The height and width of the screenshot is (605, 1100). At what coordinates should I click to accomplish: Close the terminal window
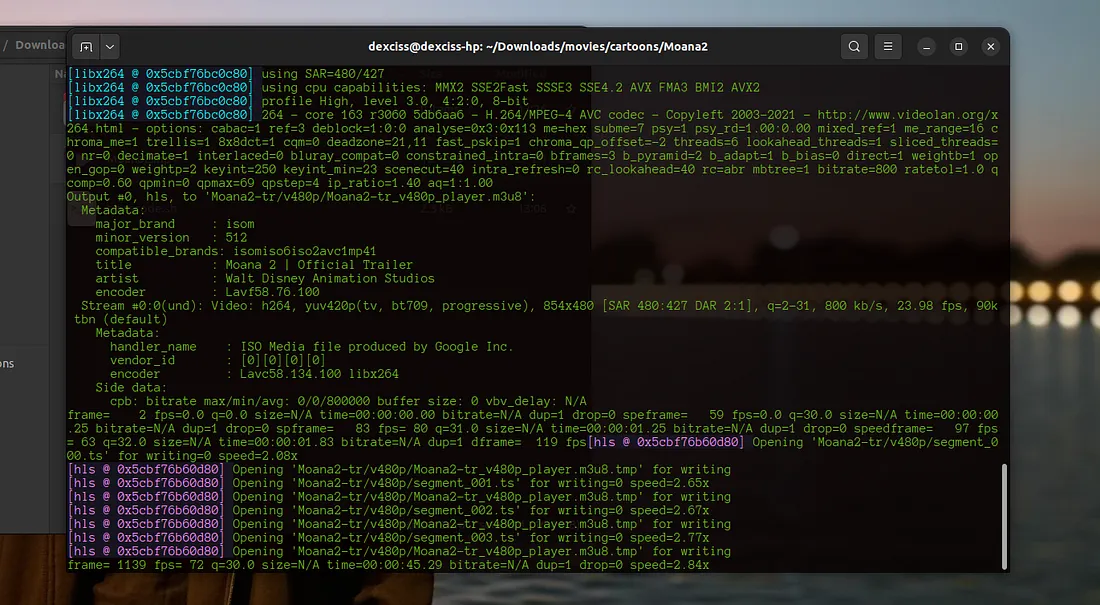(991, 47)
